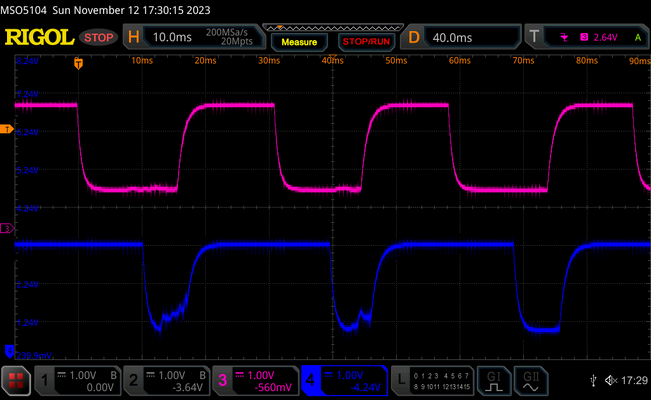This screenshot has width=651, height=400.
Task: Click channel 4 offset -4.24V value
Action: pyautogui.click(x=365, y=388)
